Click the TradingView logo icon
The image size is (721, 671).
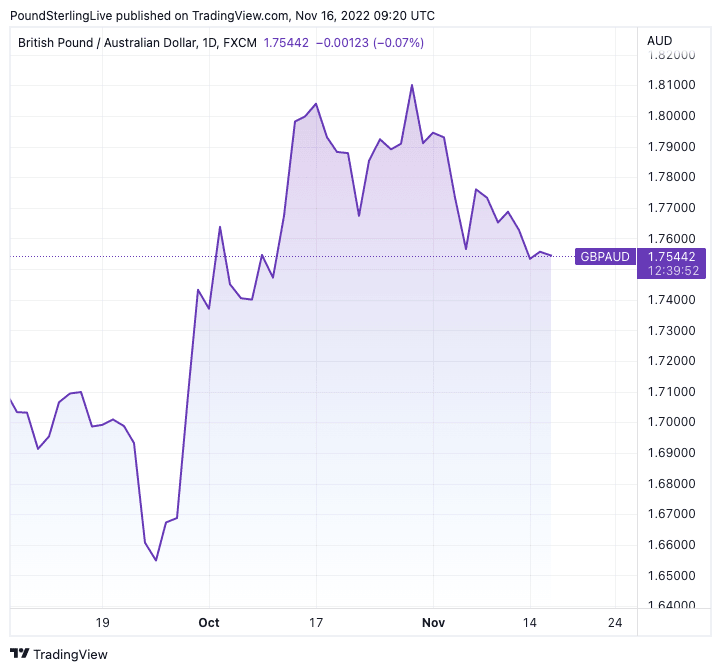point(19,655)
